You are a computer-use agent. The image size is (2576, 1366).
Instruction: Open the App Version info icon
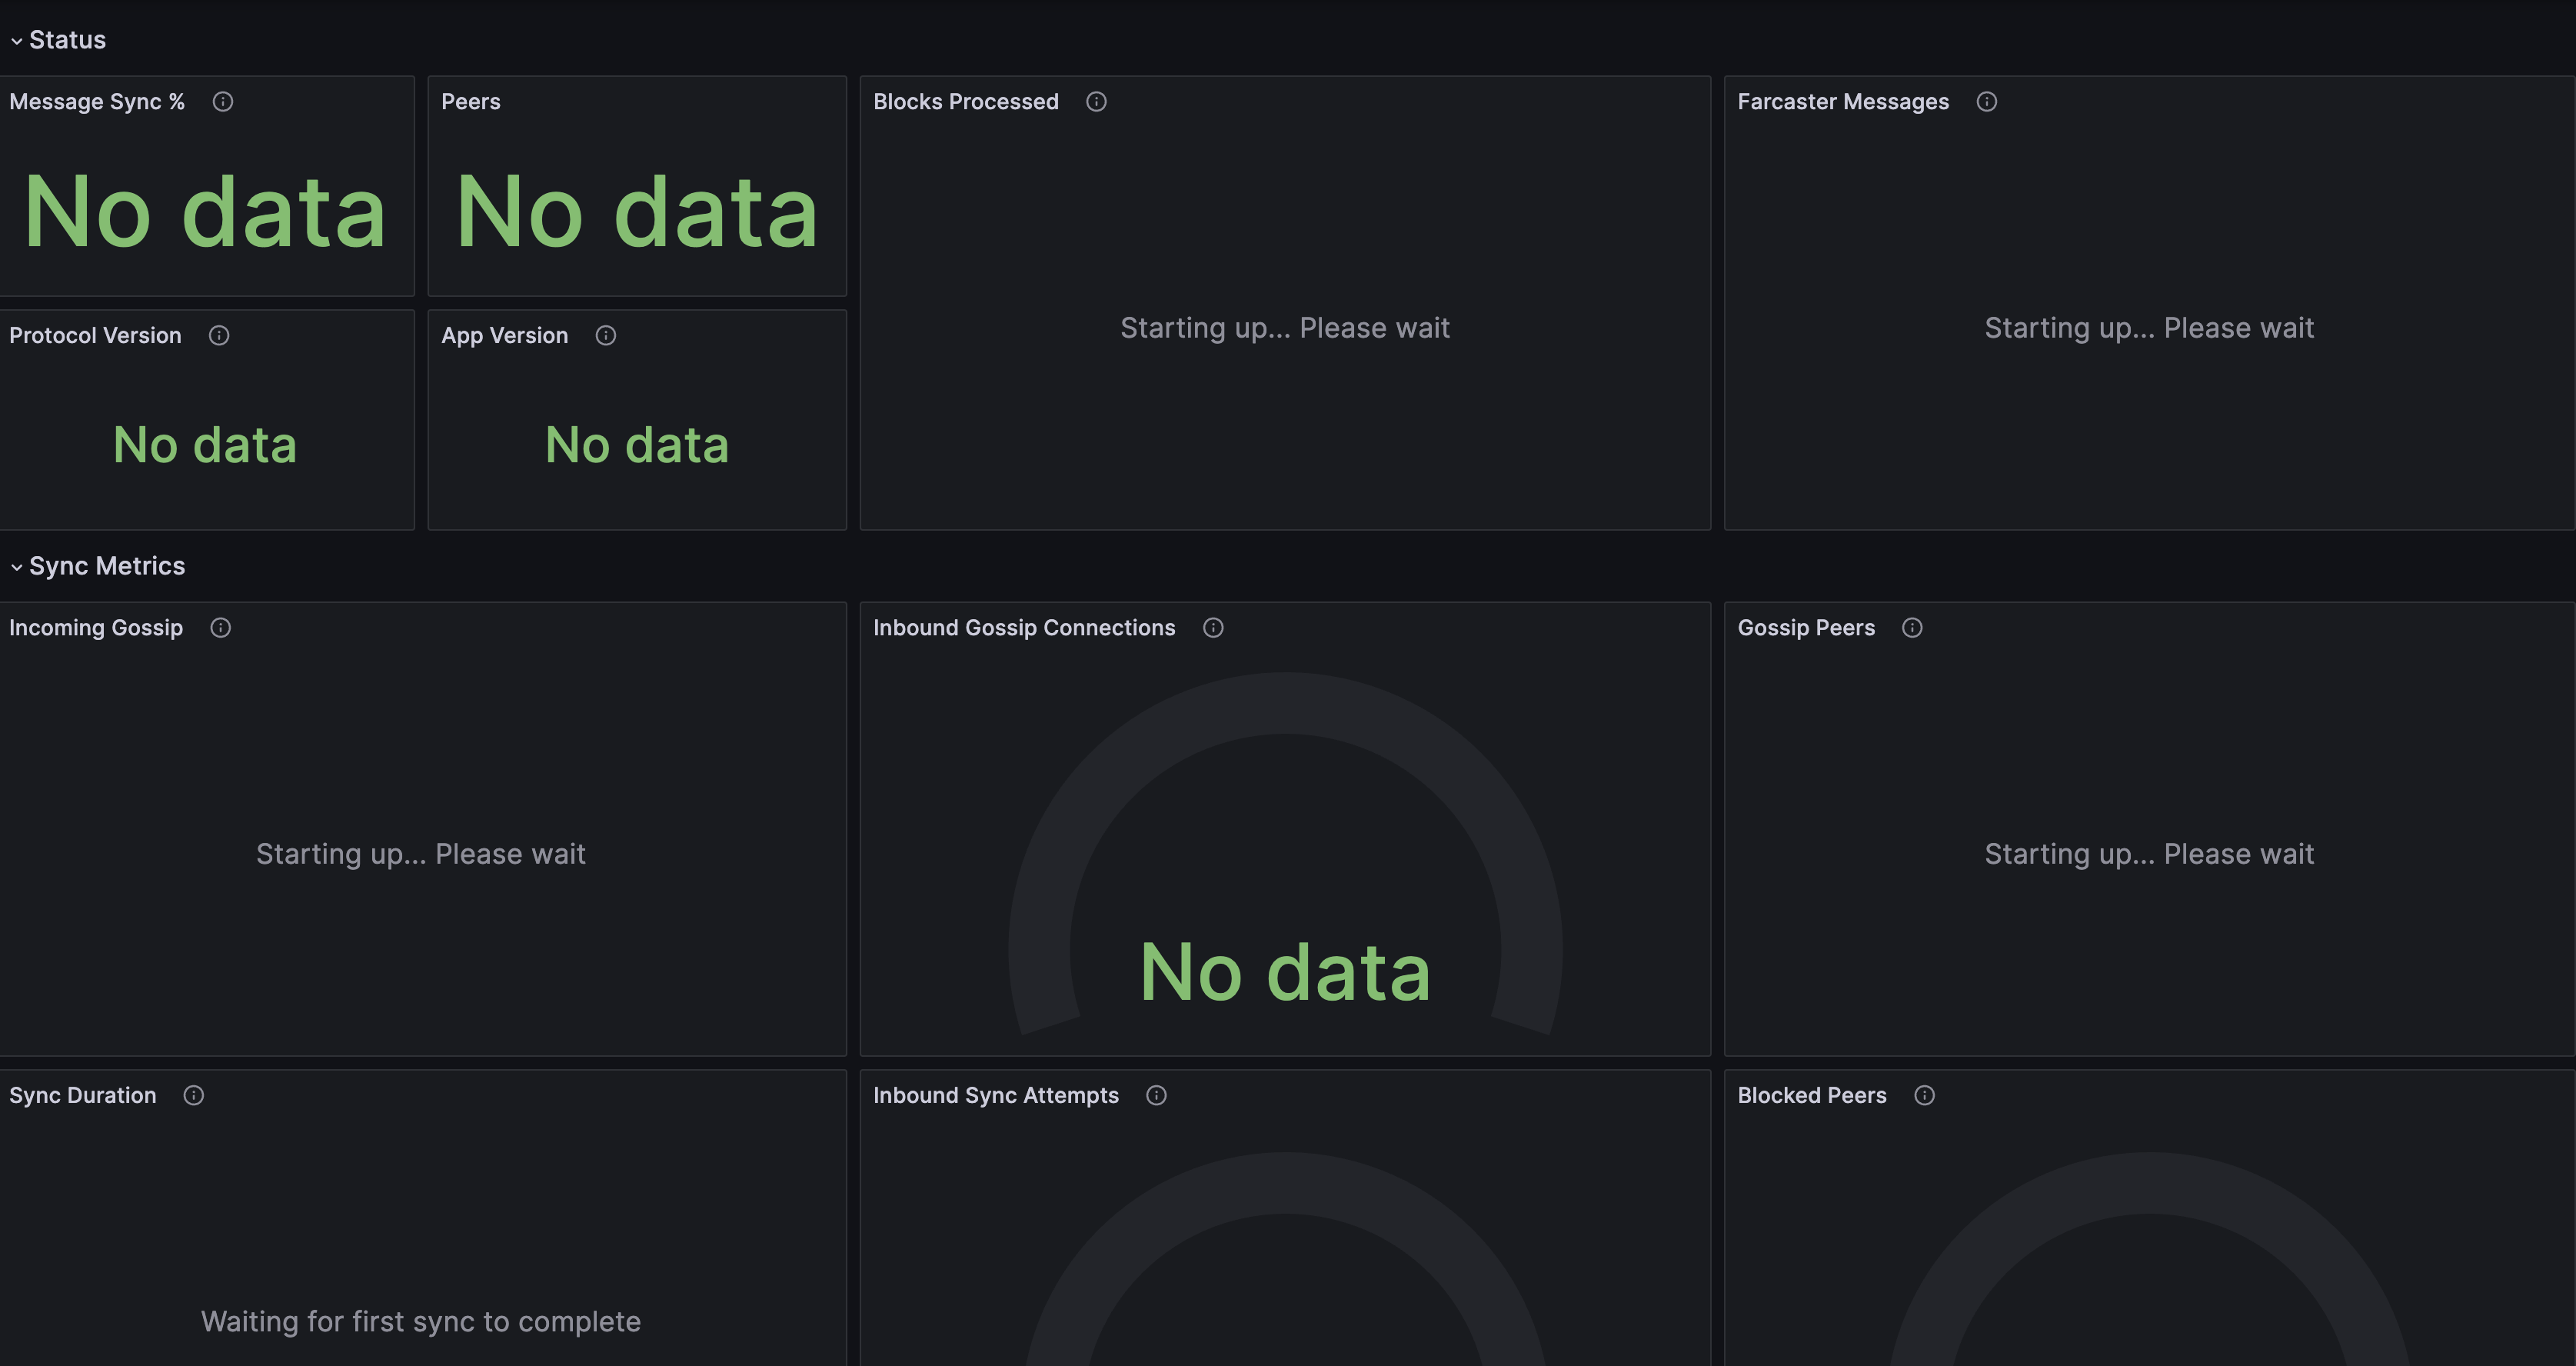[606, 335]
